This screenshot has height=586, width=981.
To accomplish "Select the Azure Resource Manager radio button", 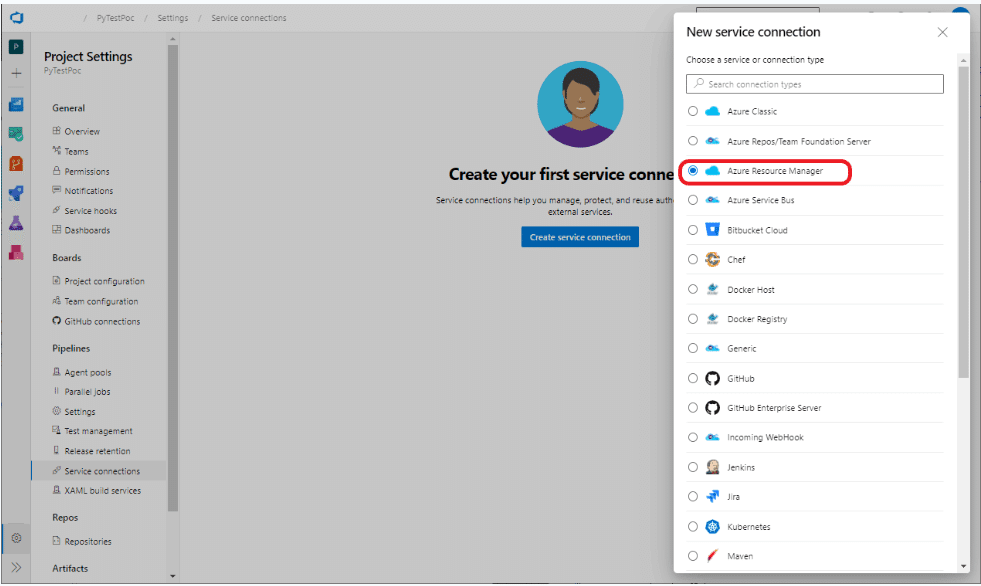I will [693, 171].
